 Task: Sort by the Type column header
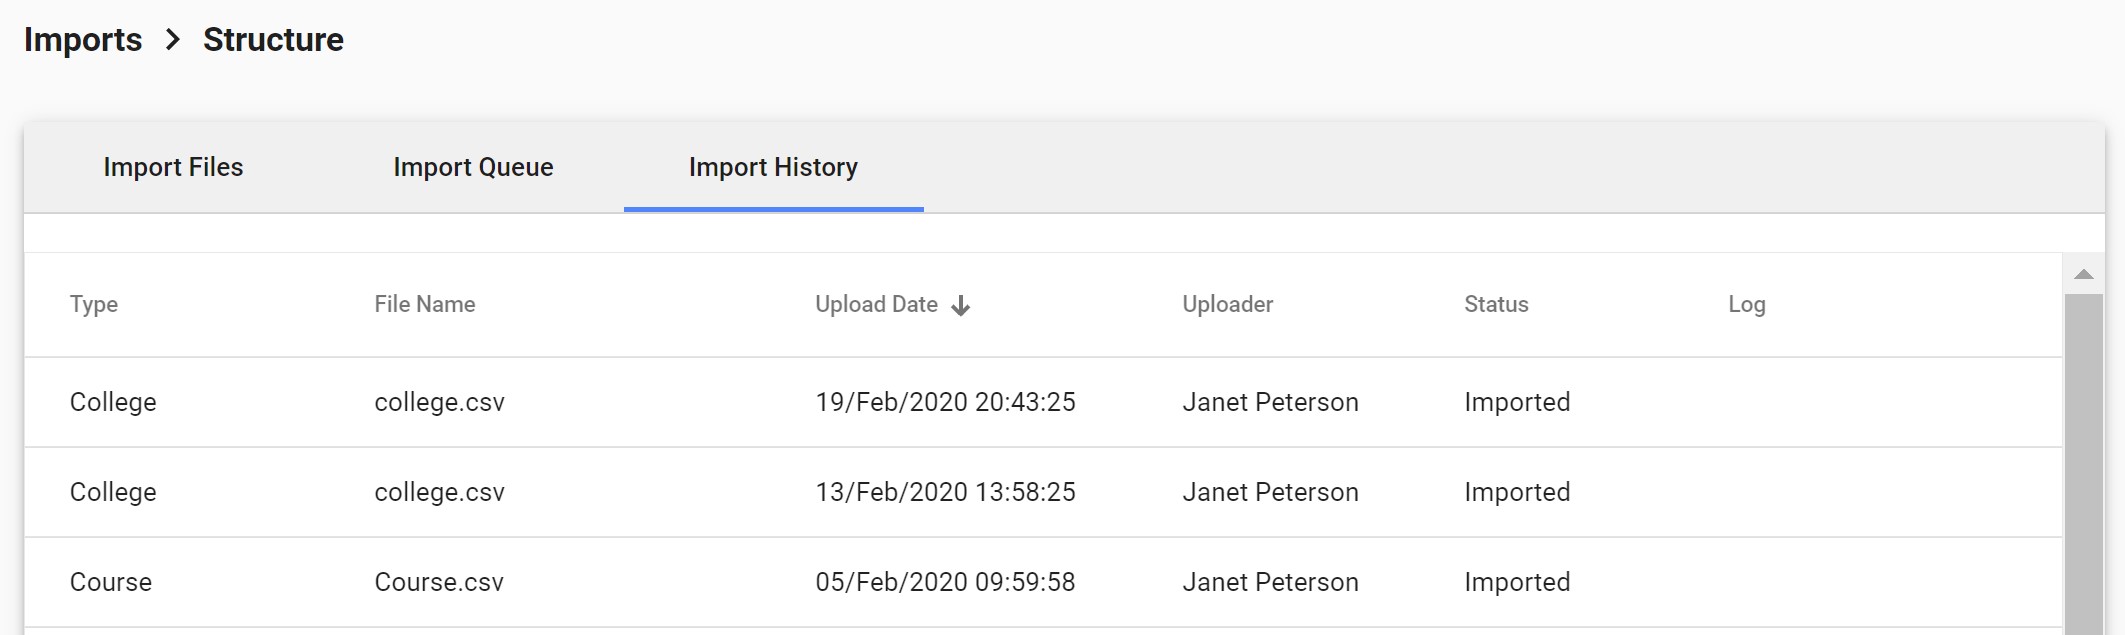click(94, 304)
